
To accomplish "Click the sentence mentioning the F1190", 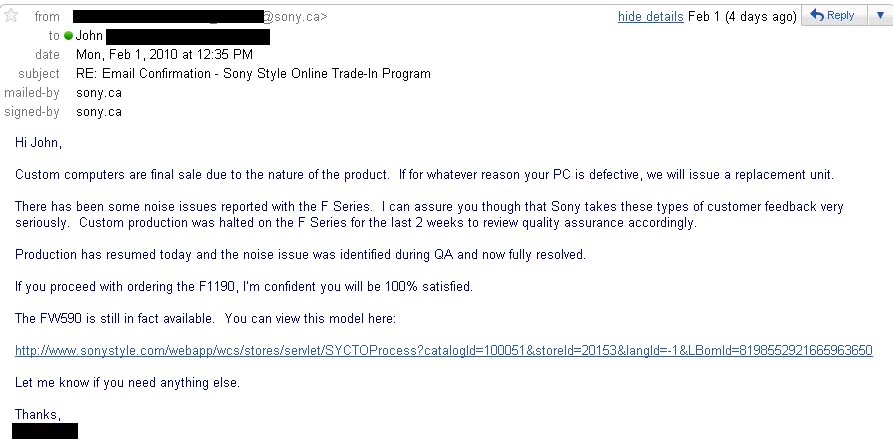I will click(244, 287).
